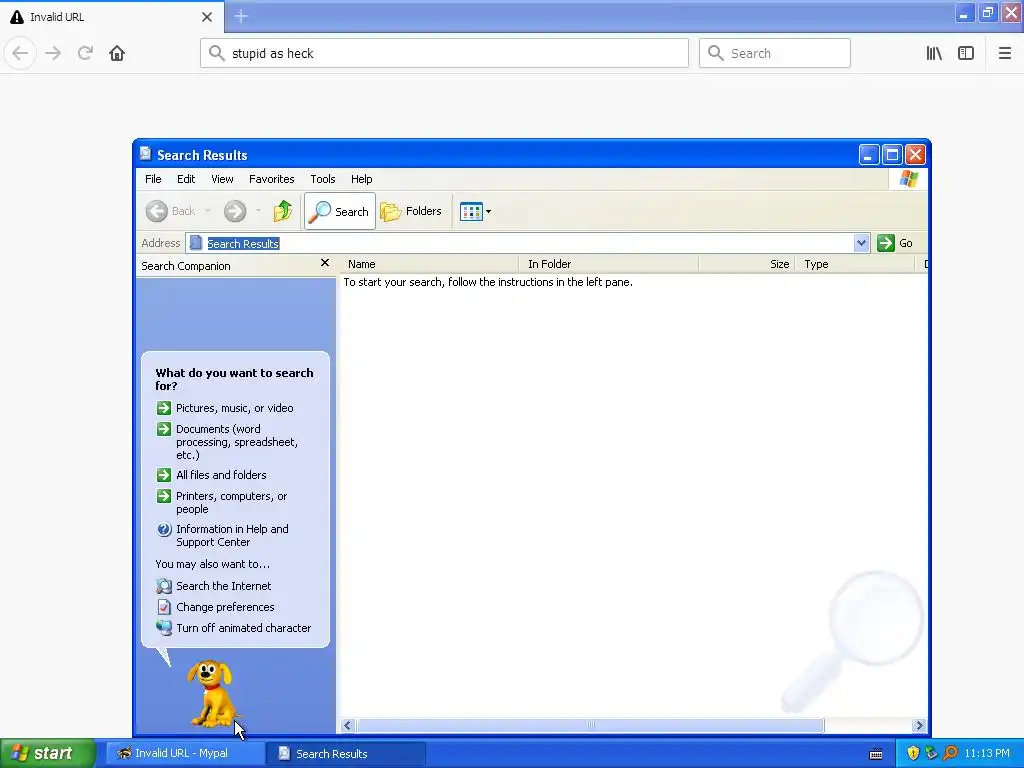Viewport: 1024px width, 768px height.
Task: Sort by the Name column header
Action: (429, 264)
